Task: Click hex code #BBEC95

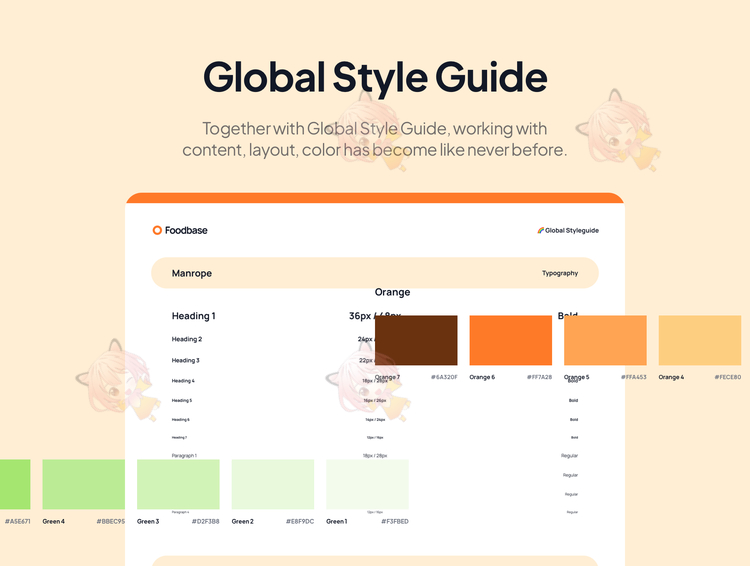Action: click(111, 522)
